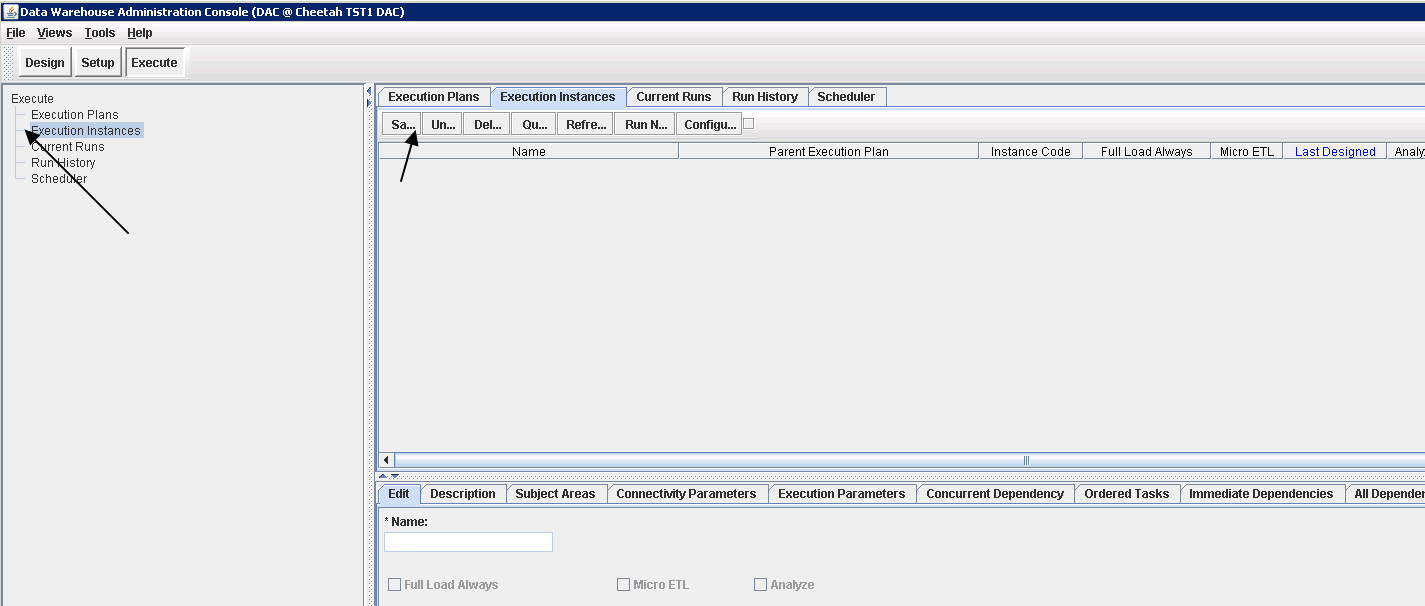Toggle the Micro ETL checkbox
This screenshot has height=606, width=1425.
623,584
